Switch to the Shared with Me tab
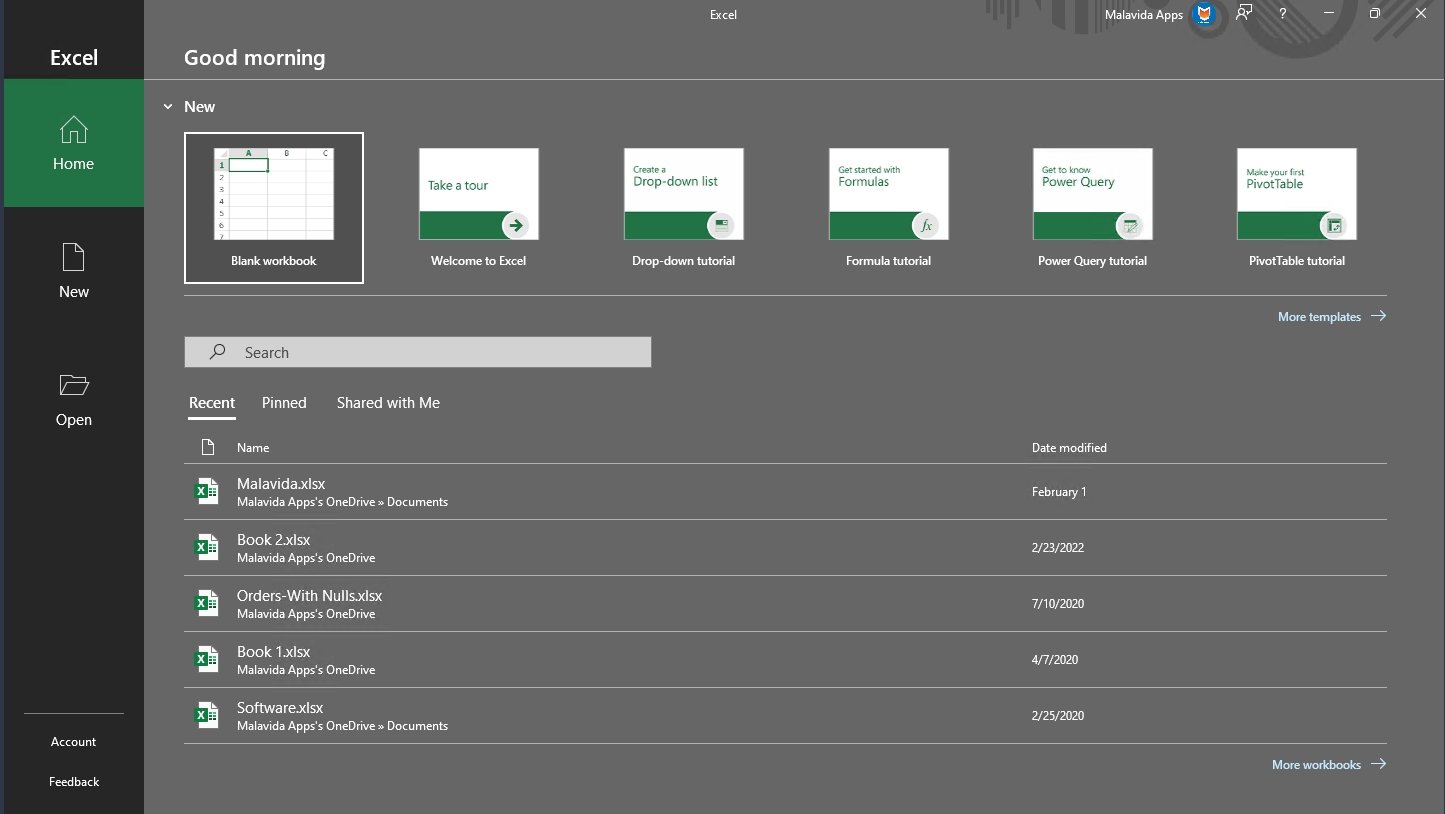This screenshot has height=814, width=1445. 388,403
